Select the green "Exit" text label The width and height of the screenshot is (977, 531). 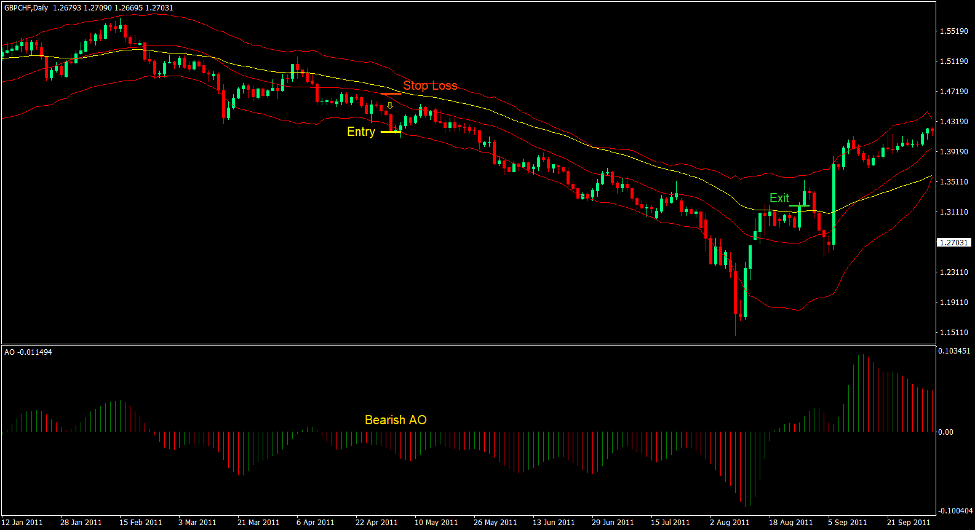click(779, 198)
